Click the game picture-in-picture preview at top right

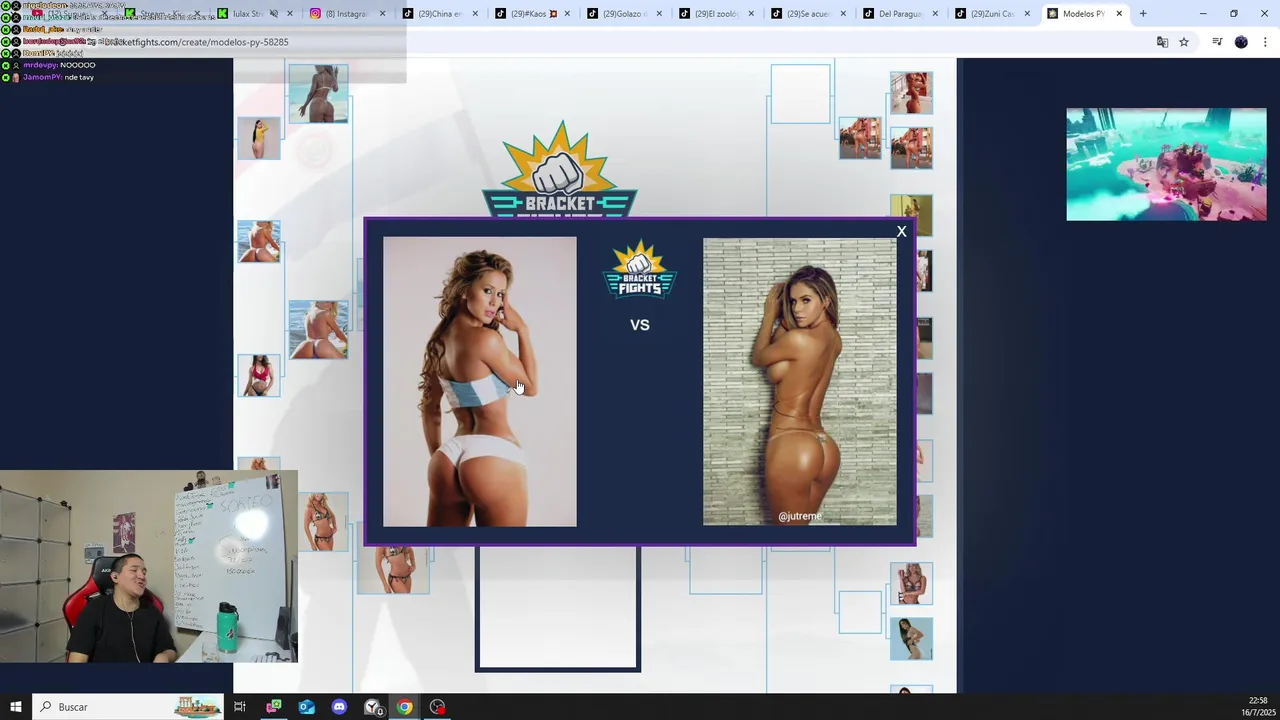pos(1166,164)
